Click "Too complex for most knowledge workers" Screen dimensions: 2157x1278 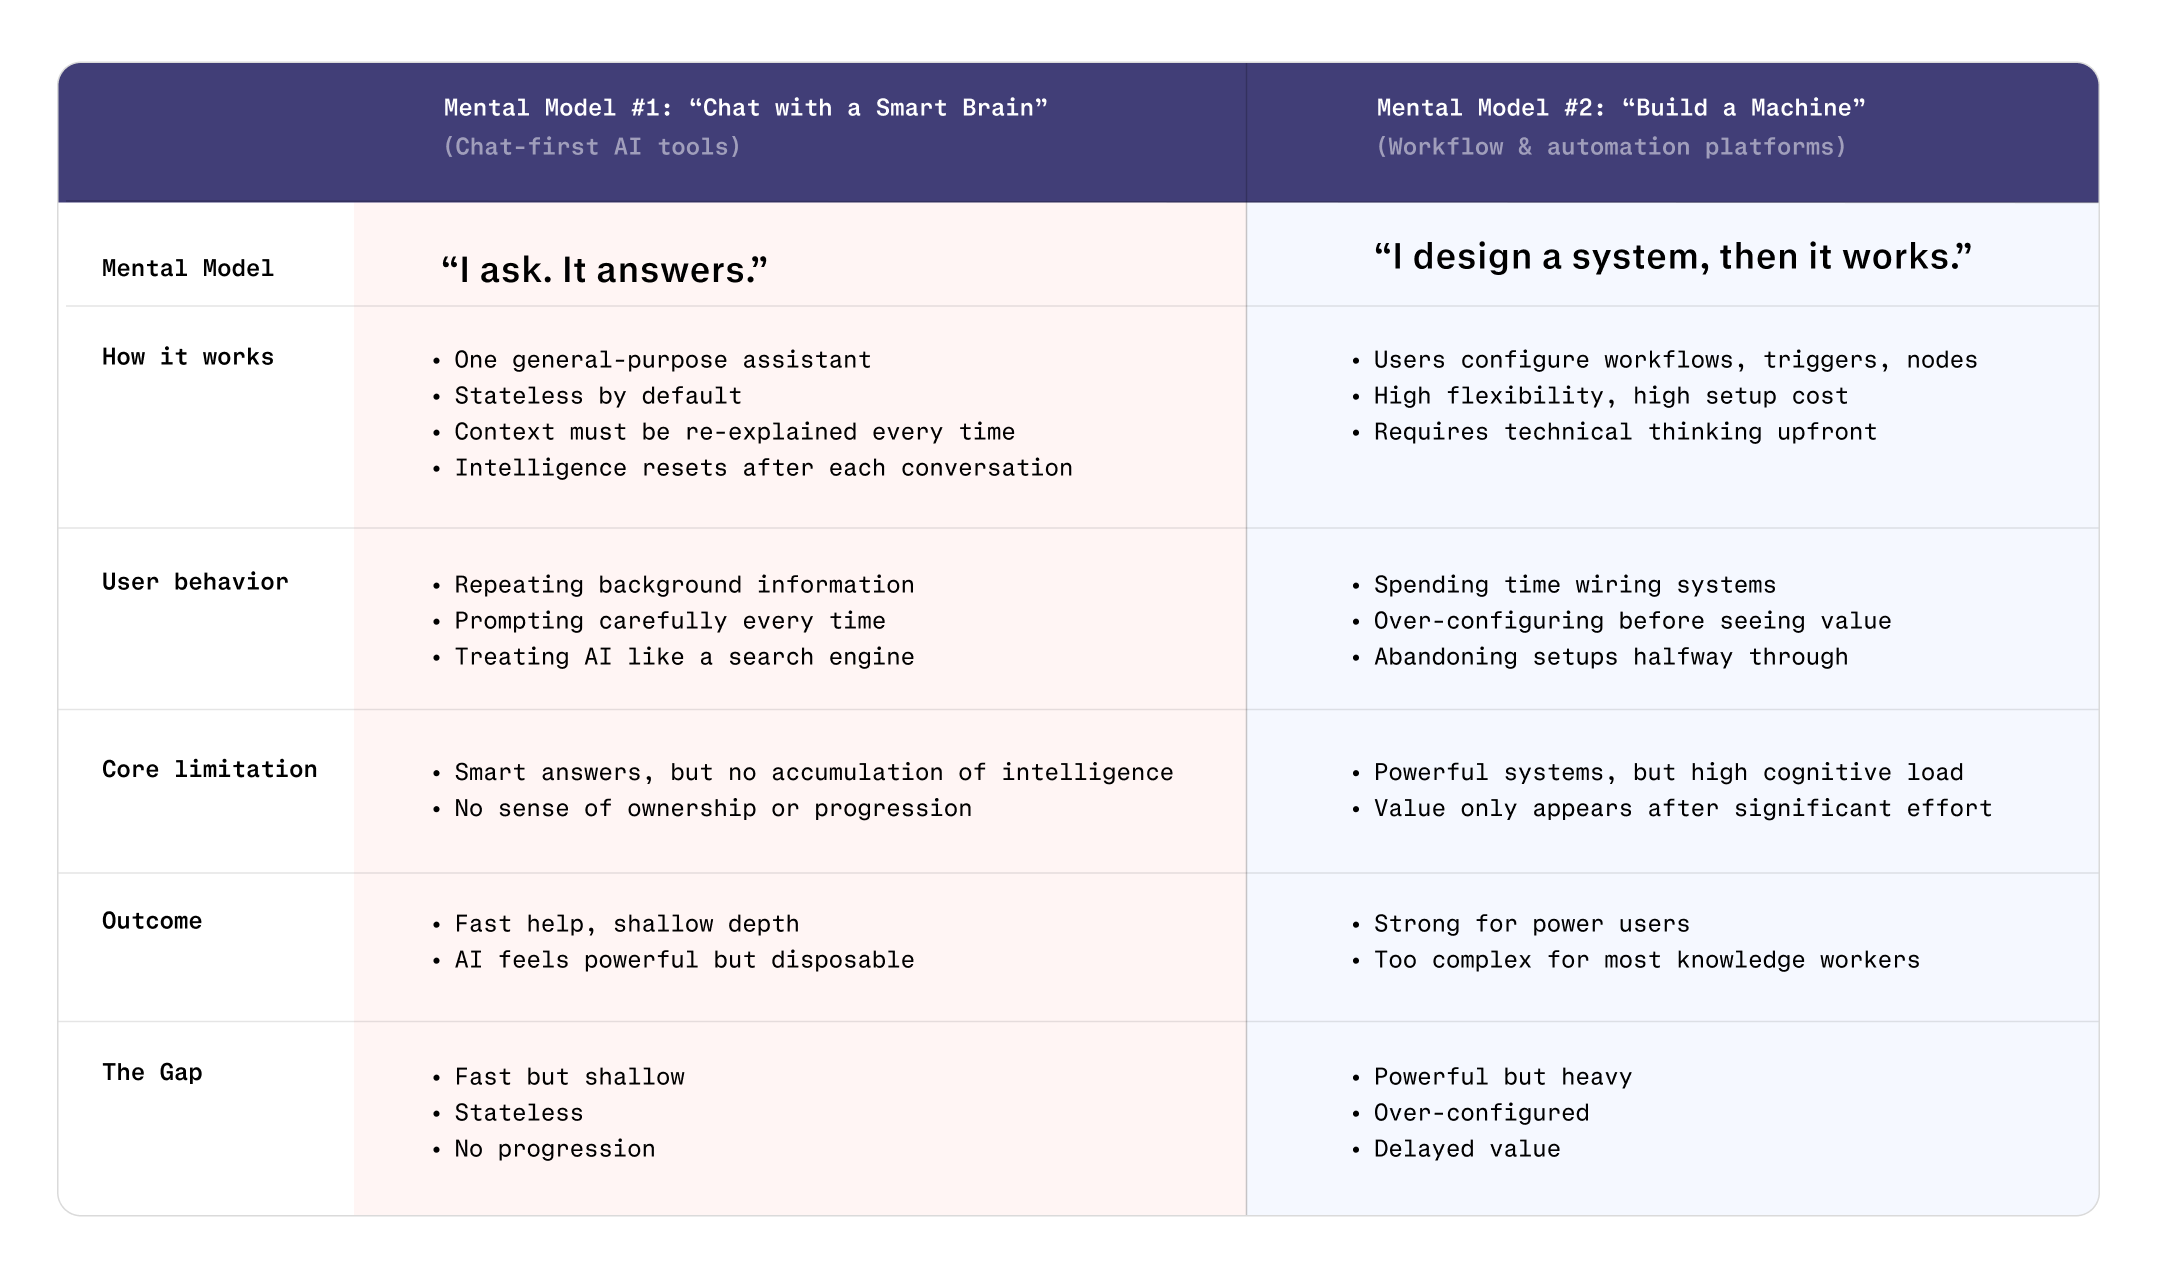[x=1646, y=960]
